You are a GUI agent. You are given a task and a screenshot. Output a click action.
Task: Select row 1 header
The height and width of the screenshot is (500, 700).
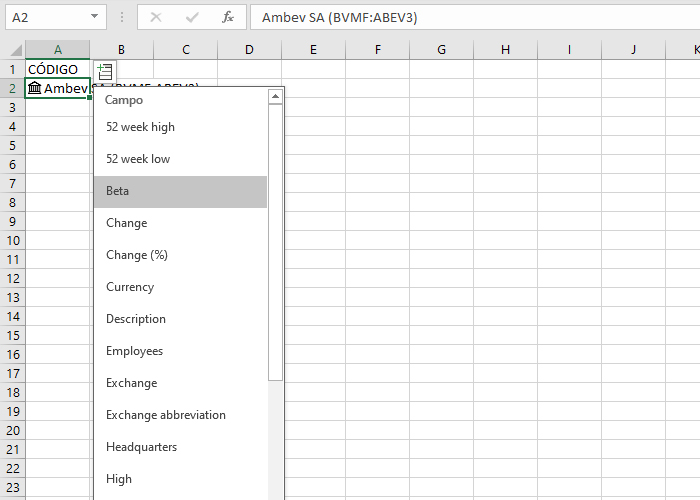tap(12, 70)
